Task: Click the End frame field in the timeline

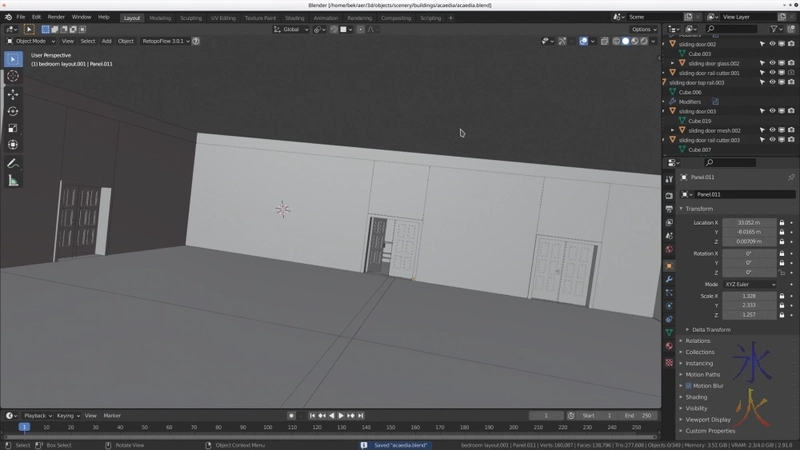Action: click(x=637, y=415)
